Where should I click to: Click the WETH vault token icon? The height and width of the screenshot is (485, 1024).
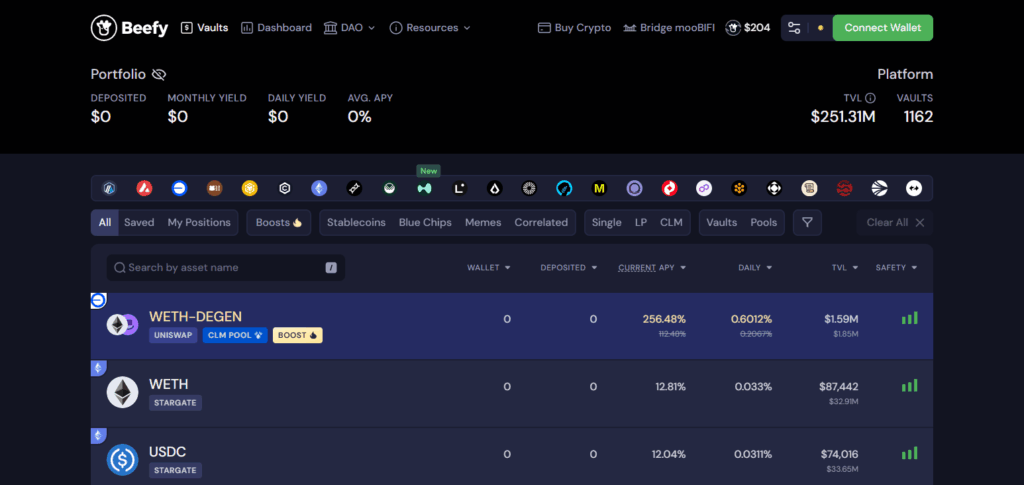tap(122, 392)
